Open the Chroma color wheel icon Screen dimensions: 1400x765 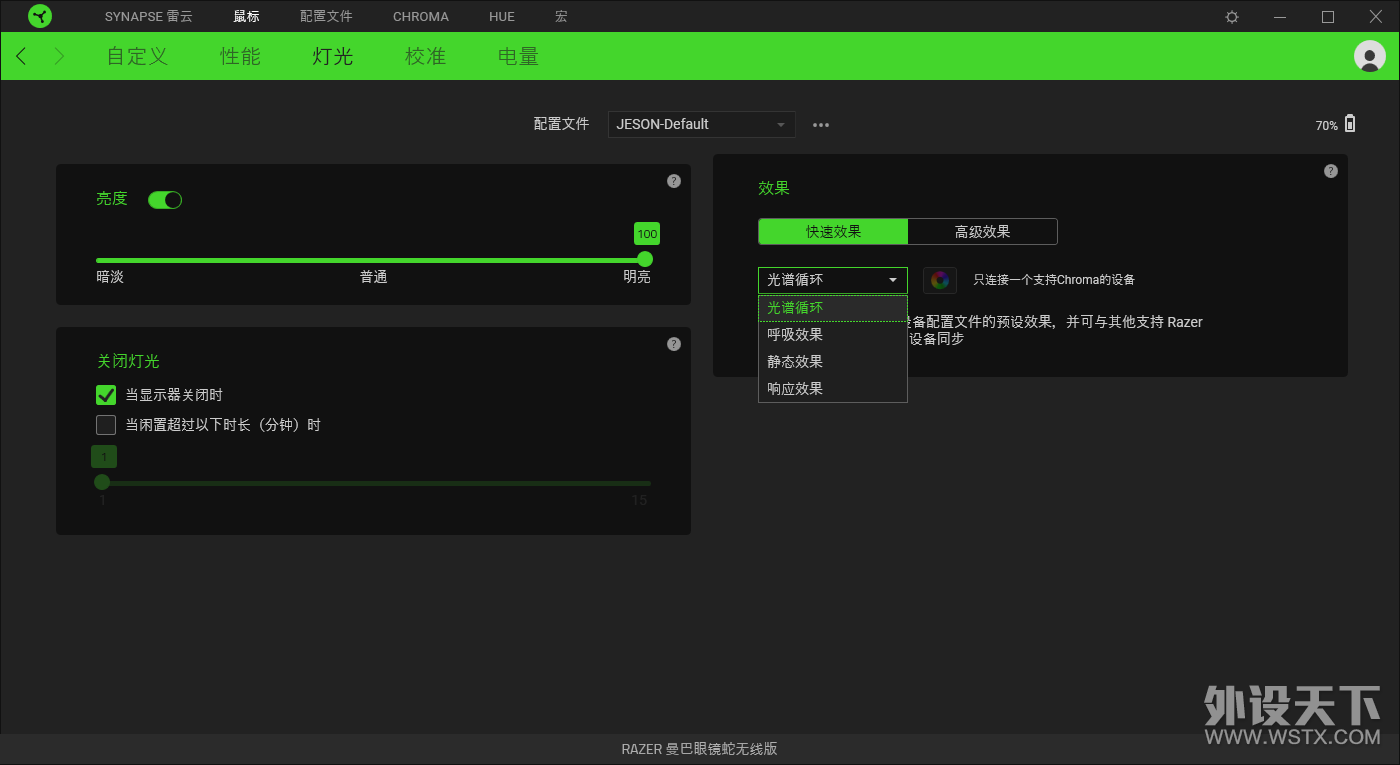pos(940,280)
